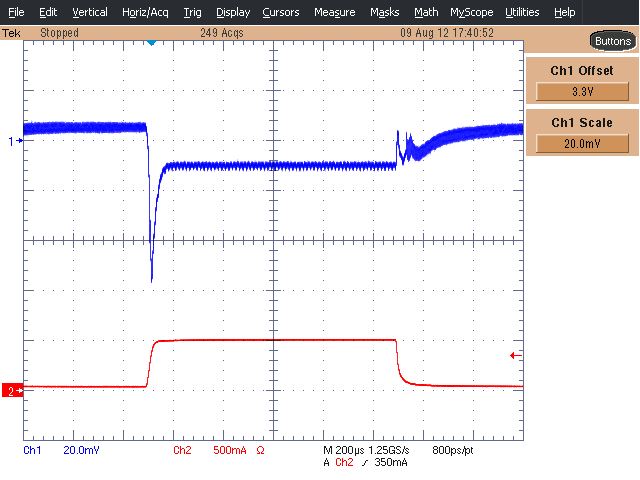Screen dimensions: 640x480
Task: Select the blue channel 1 ground marker
Action: click(16, 141)
